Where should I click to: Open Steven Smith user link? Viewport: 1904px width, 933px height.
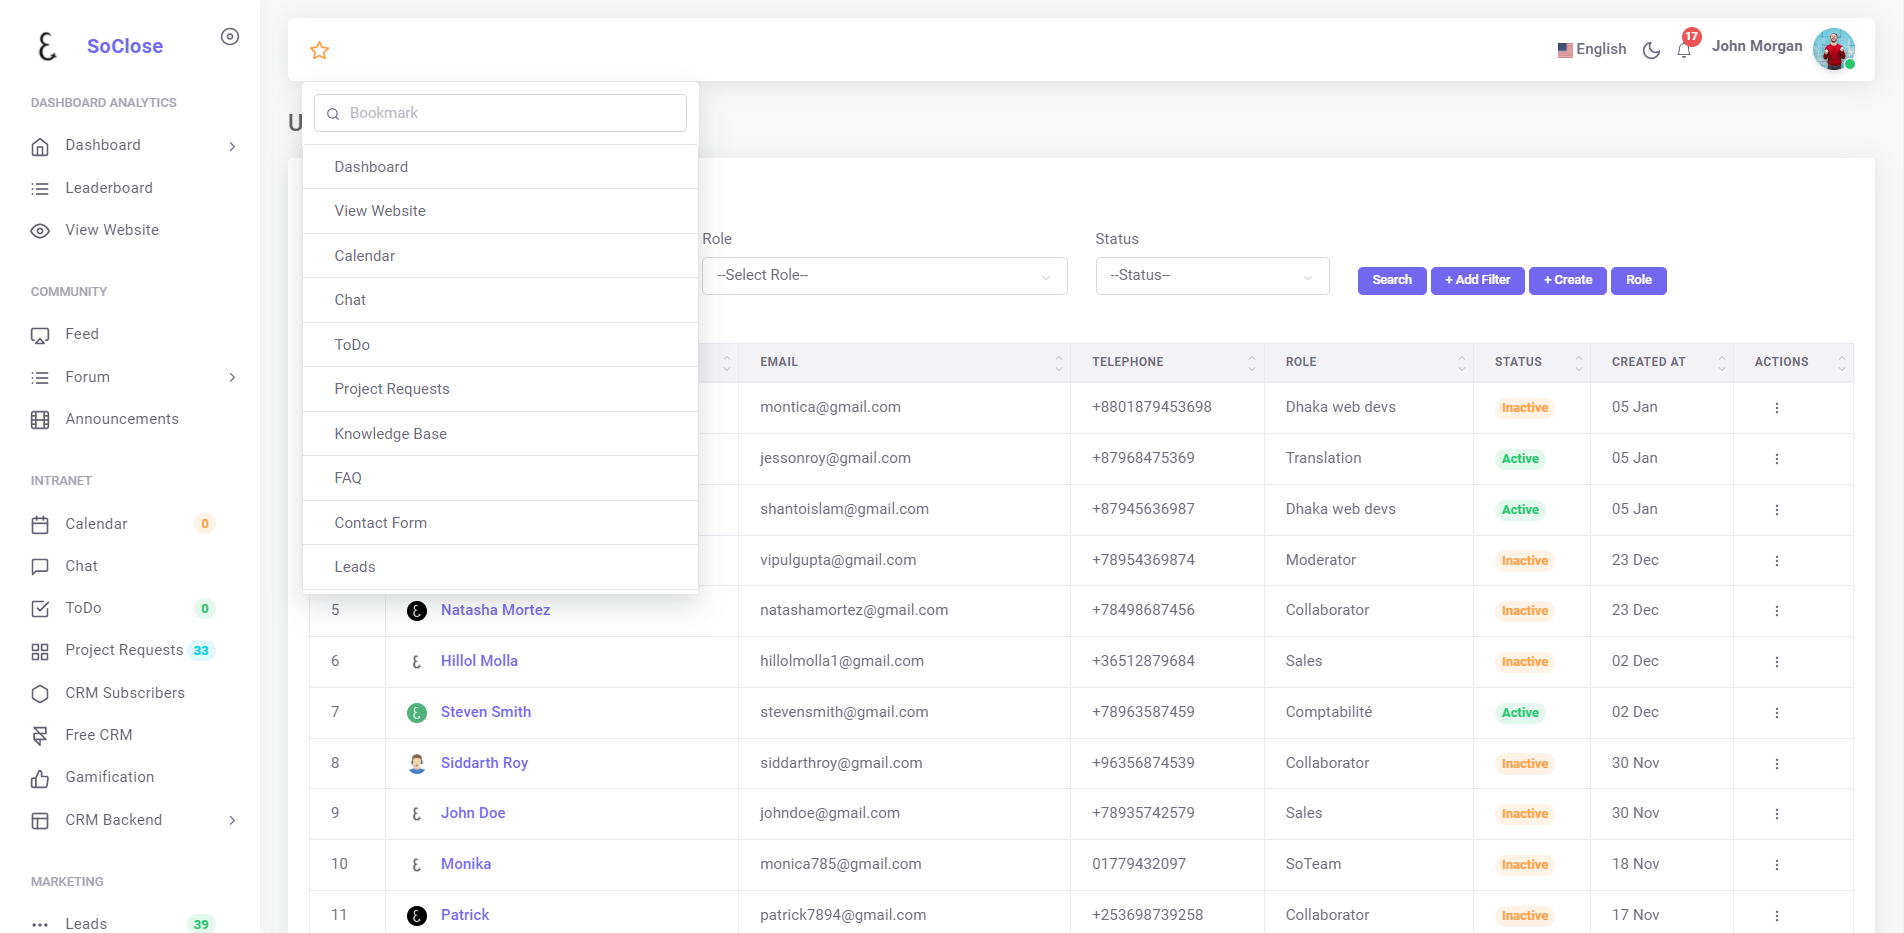coord(486,712)
